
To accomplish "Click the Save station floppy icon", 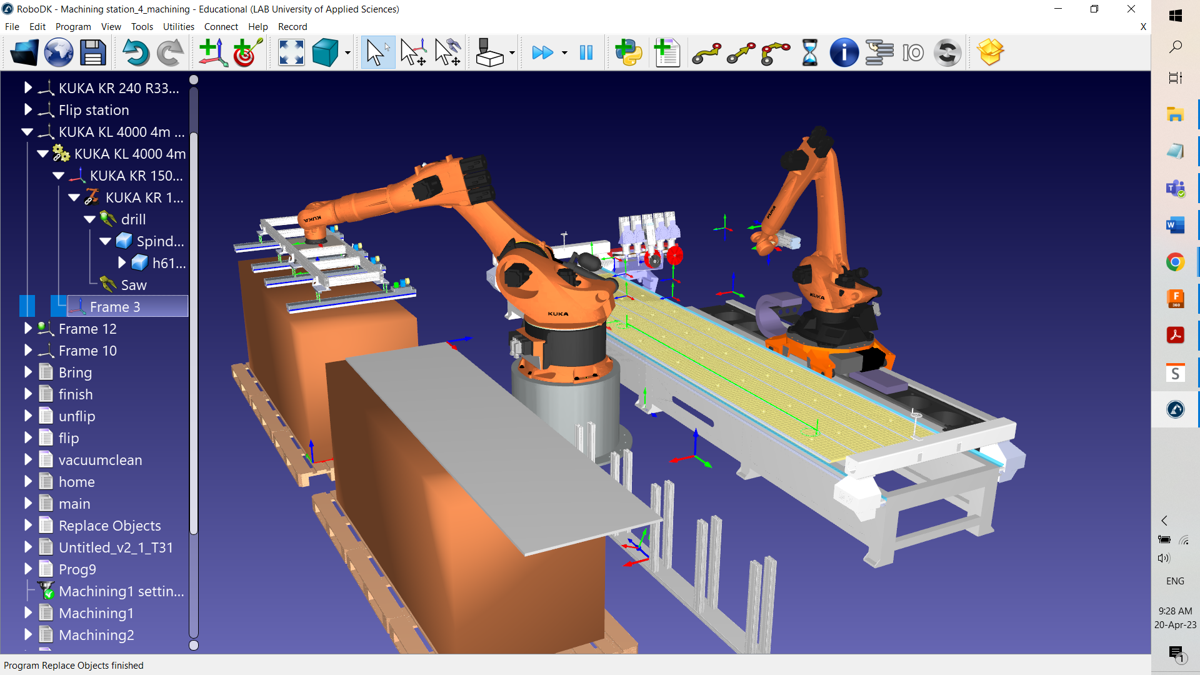I will [x=93, y=53].
